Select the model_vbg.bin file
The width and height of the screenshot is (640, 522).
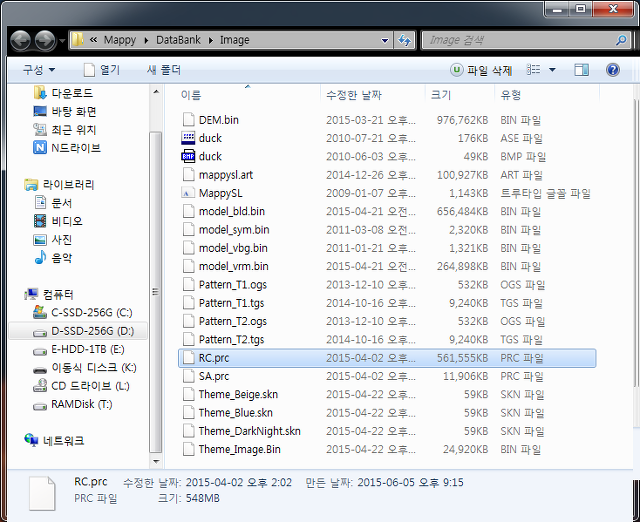387,248
